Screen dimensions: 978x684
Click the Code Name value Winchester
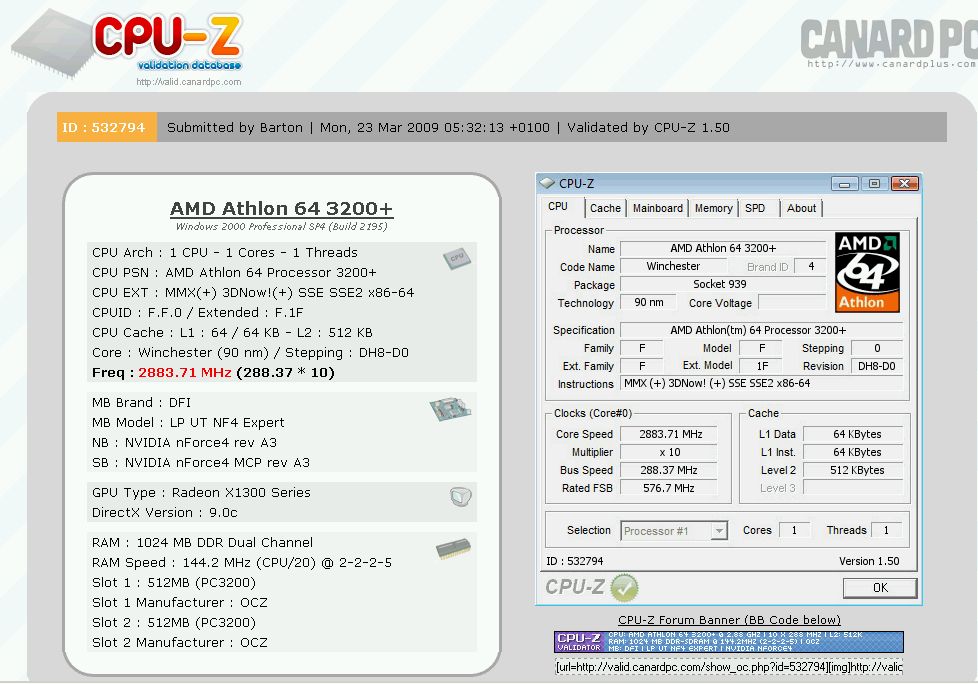673,266
